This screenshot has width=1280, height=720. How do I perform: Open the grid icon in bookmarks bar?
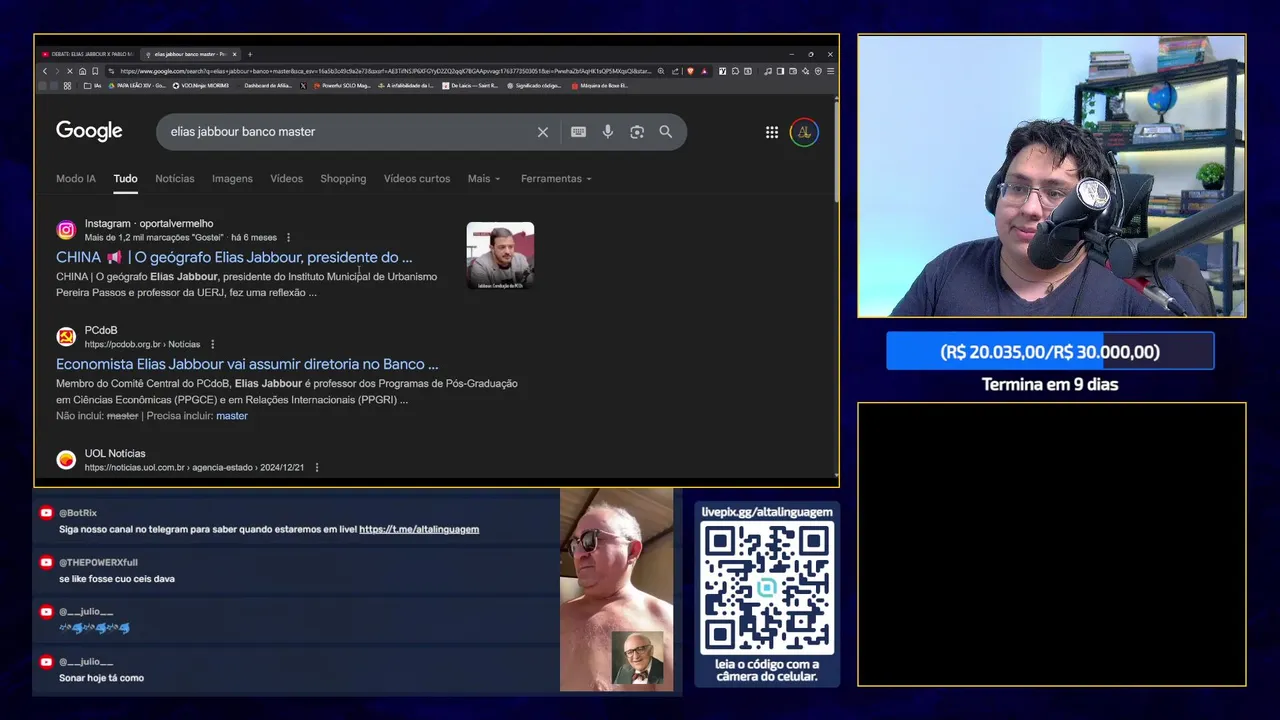(x=67, y=86)
